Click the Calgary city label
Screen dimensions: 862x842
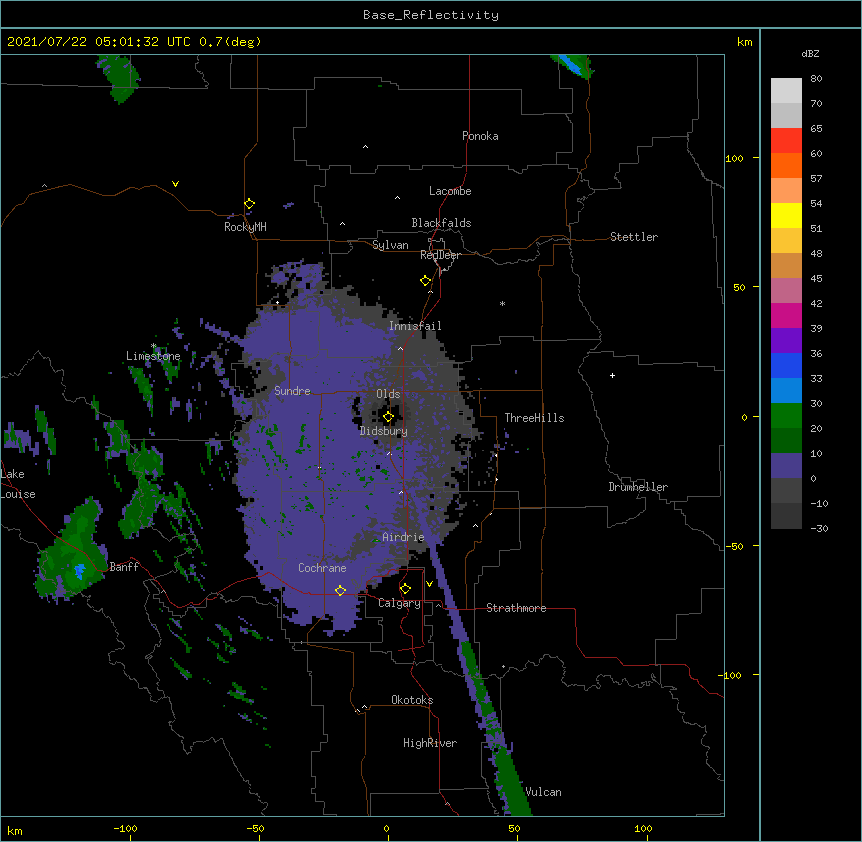(x=399, y=603)
